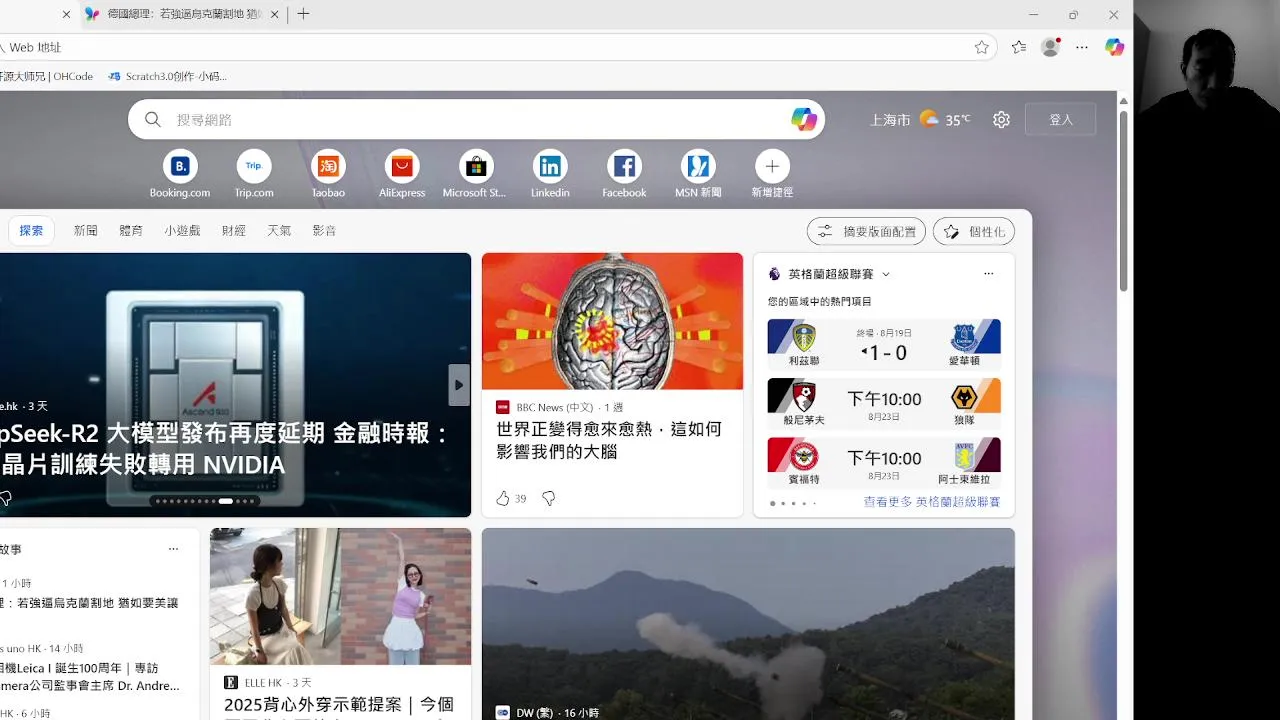The height and width of the screenshot is (720, 1280).
Task: Open Bournemouth vs Wolves 下午10:00 match
Action: [x=884, y=403]
